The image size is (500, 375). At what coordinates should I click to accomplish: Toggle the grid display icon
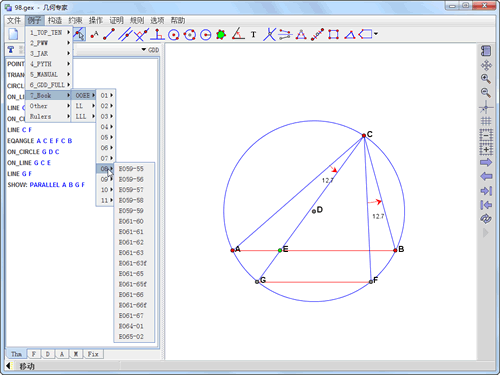pos(486,121)
